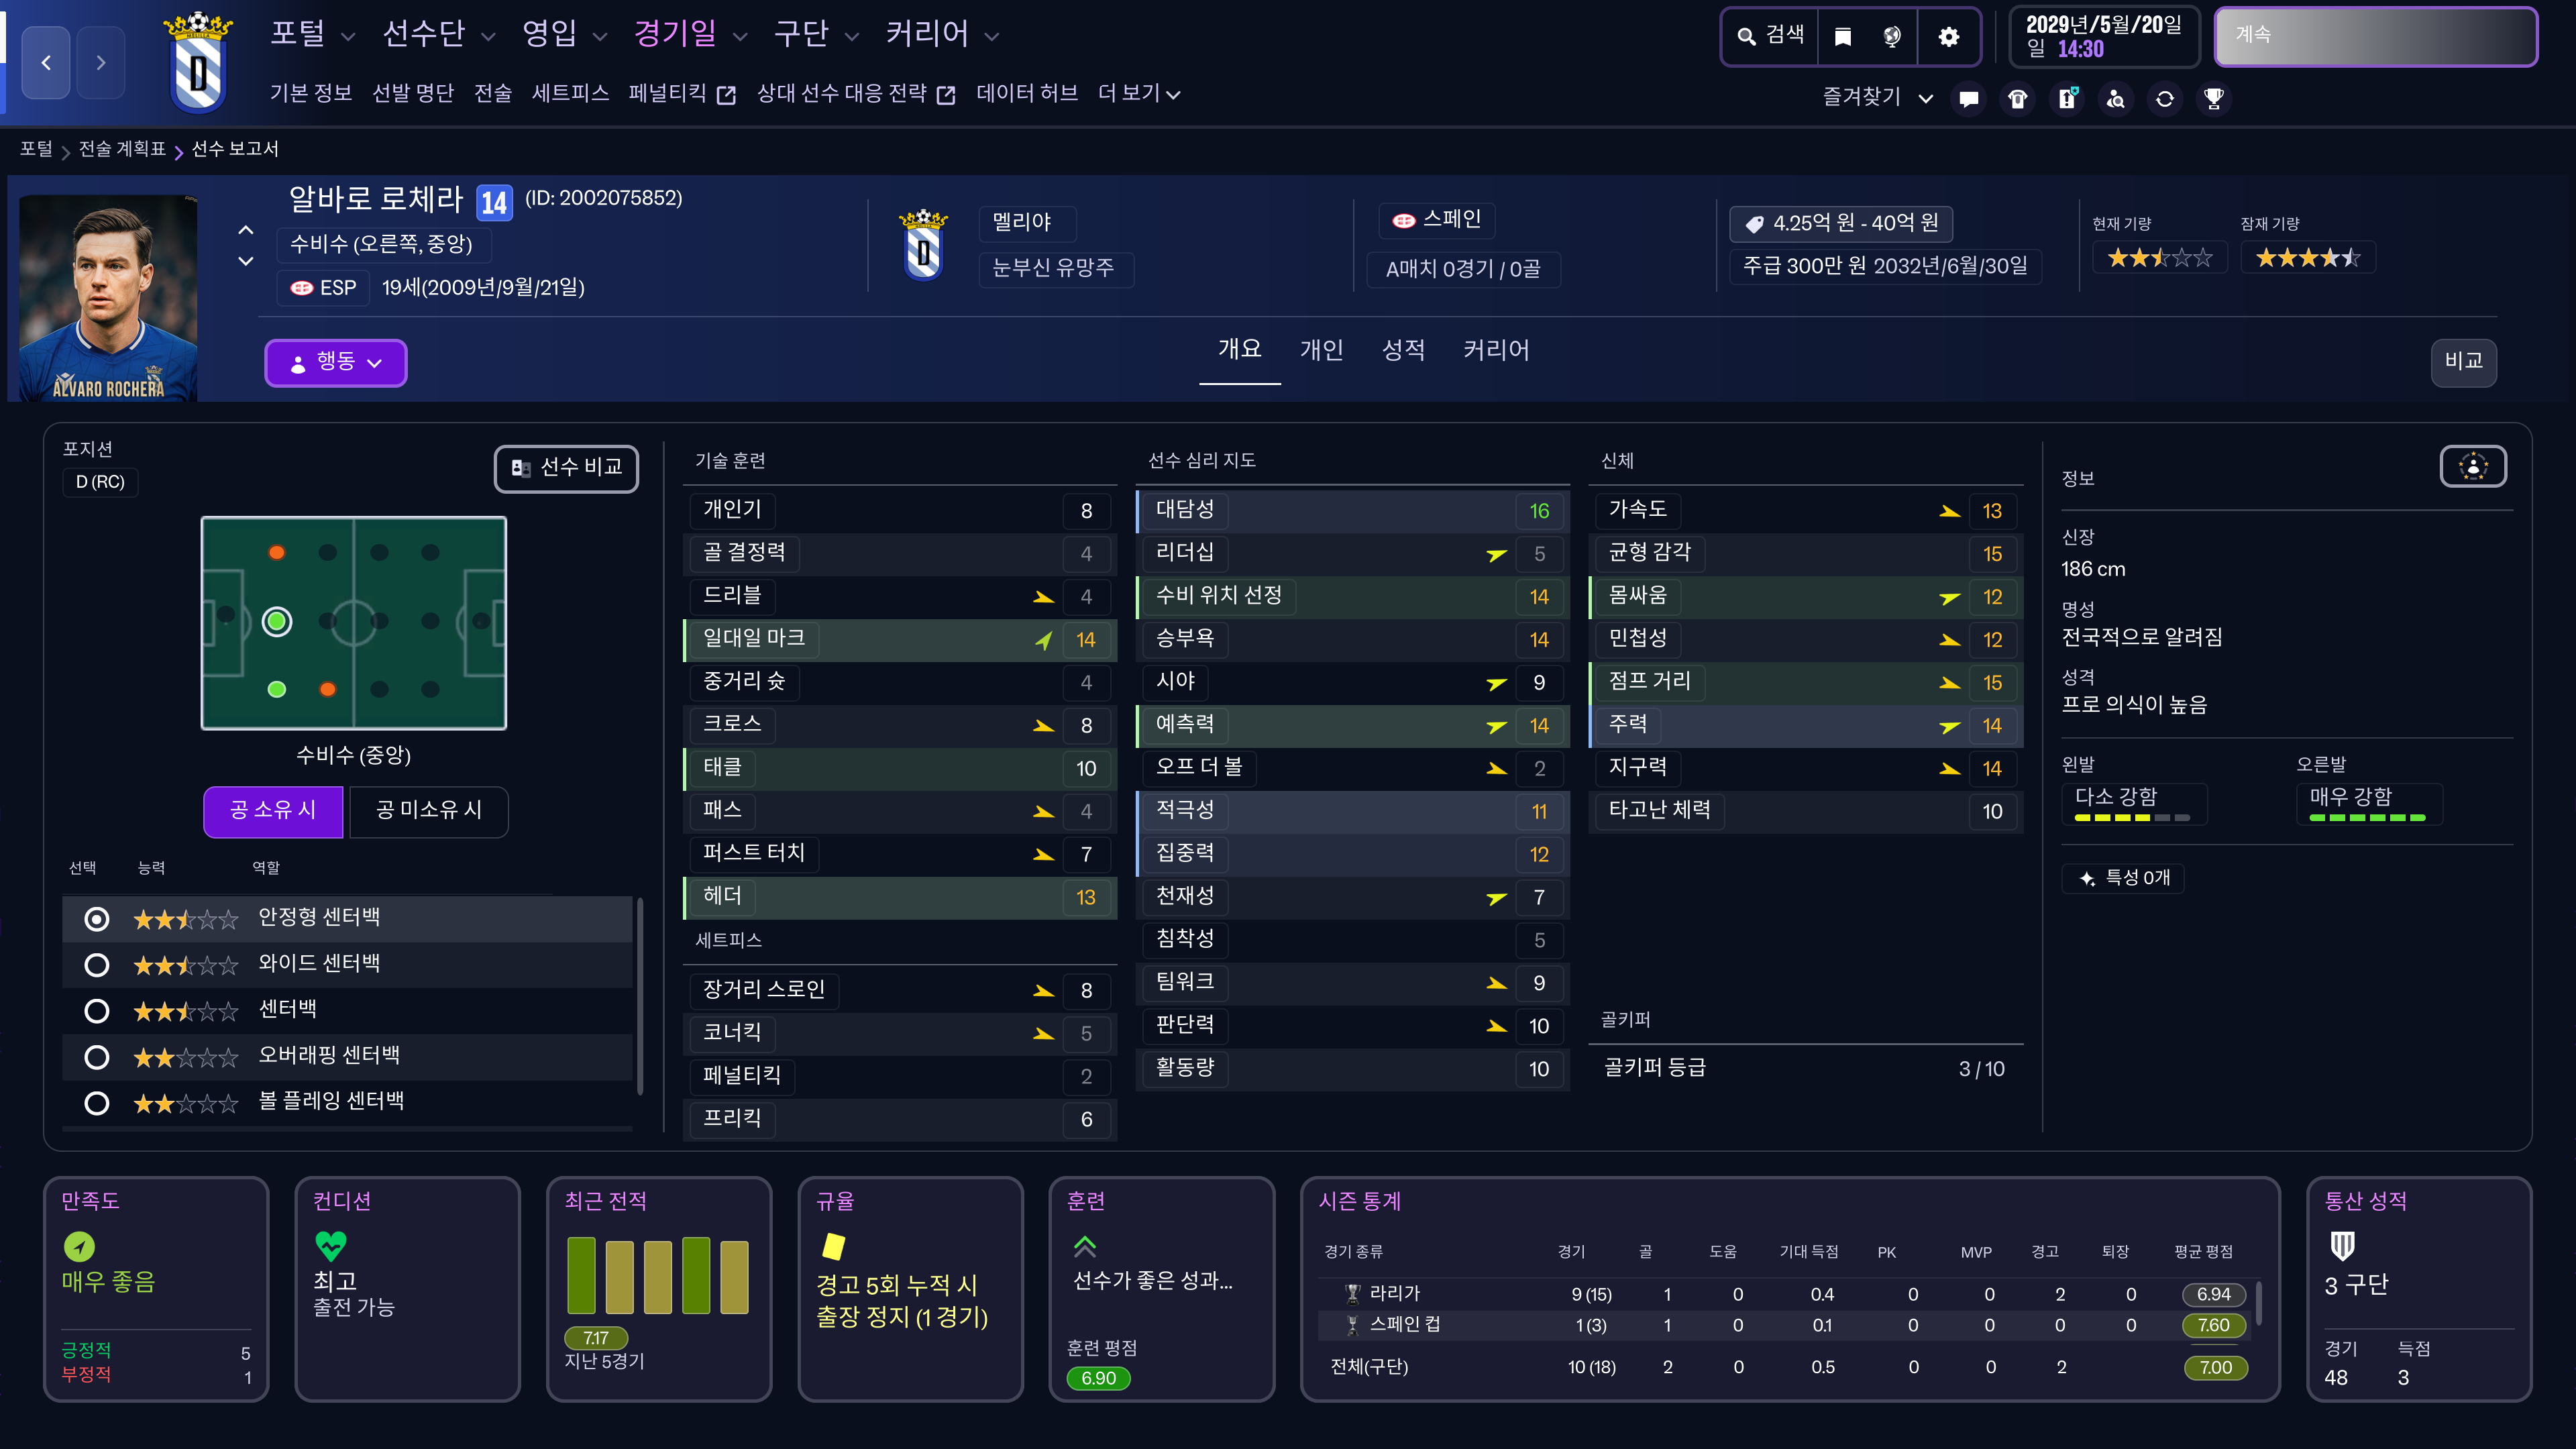Click the 선수 비교 button
2576x1449 pixels.
(x=566, y=468)
